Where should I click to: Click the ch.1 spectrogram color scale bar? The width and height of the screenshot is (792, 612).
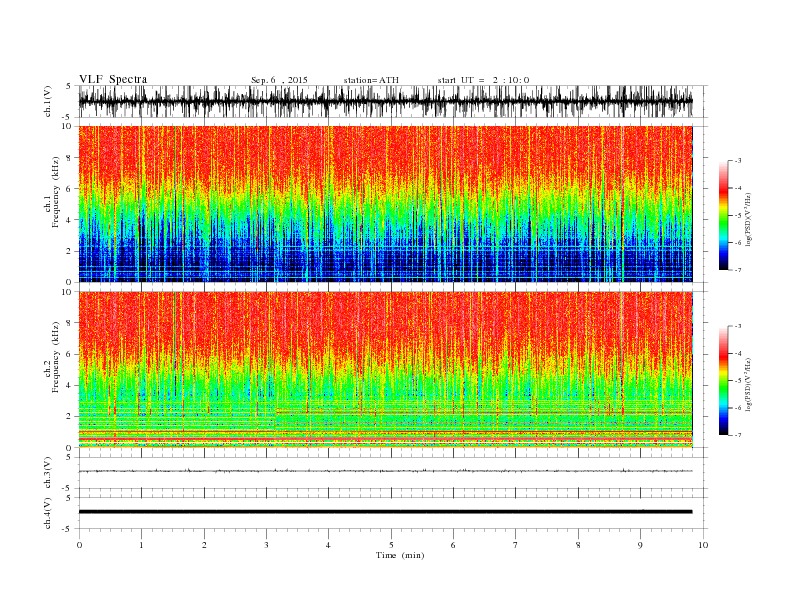click(723, 215)
